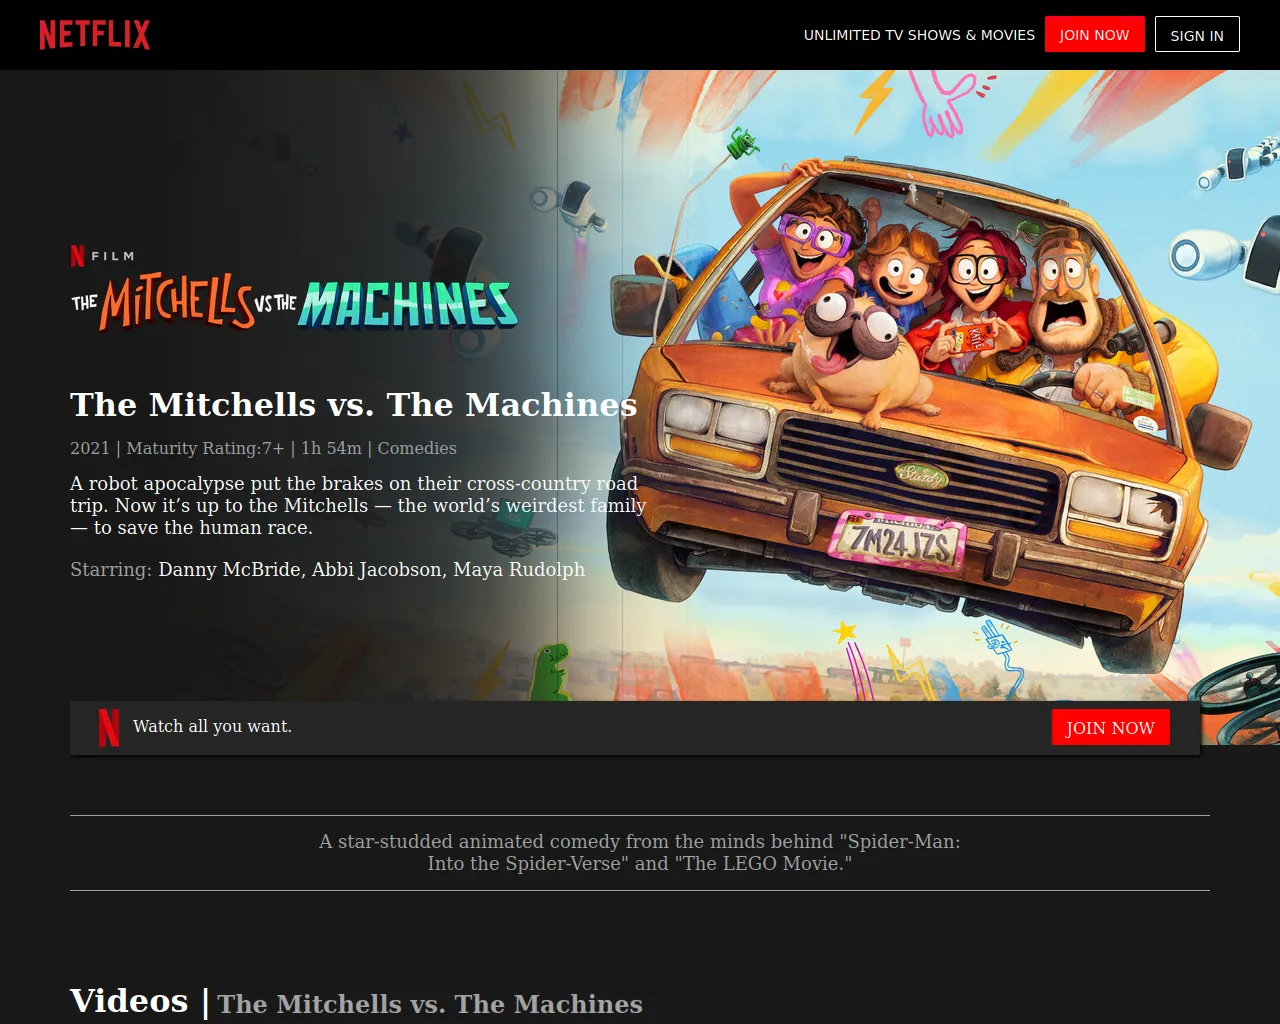Select actor Danny McBride
This screenshot has width=1280, height=1024.
pyautogui.click(x=229, y=569)
